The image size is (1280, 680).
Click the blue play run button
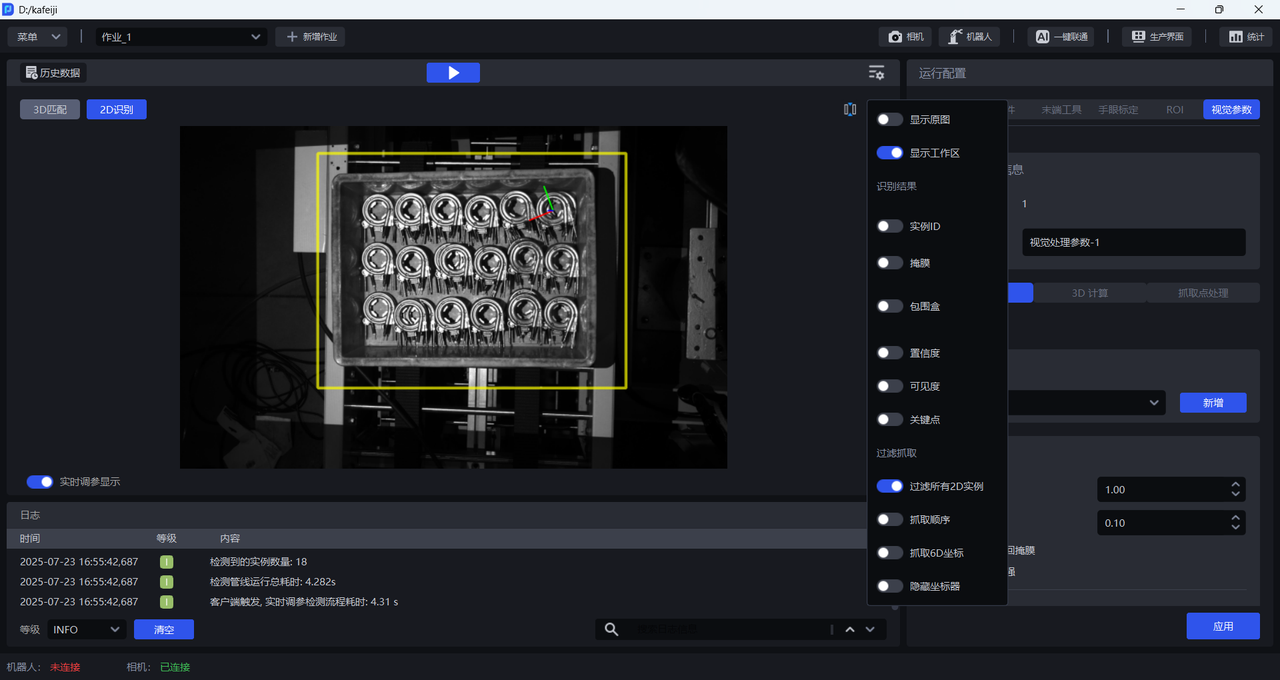pos(453,73)
